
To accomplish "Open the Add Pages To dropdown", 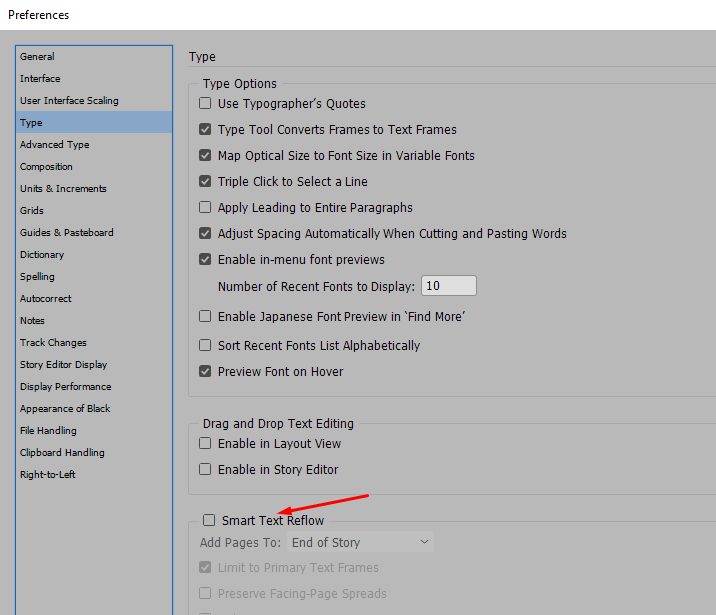I will pyautogui.click(x=360, y=542).
